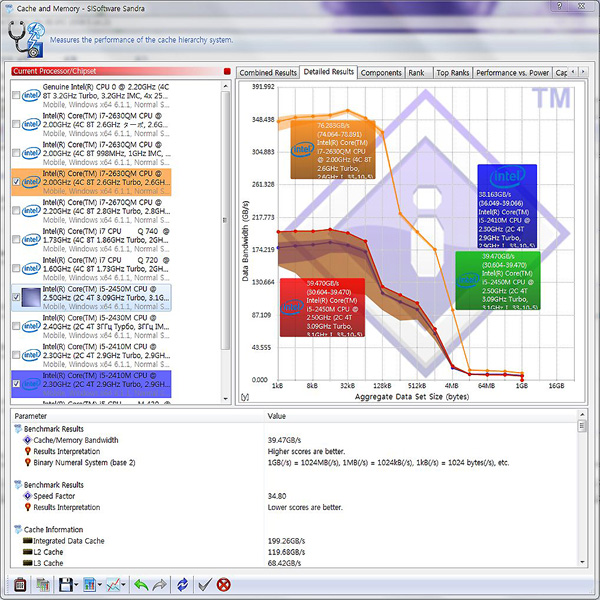600x600 pixels.
Task: Collapse the second Benchmark Results group above Speed Factor
Action: 18,484
